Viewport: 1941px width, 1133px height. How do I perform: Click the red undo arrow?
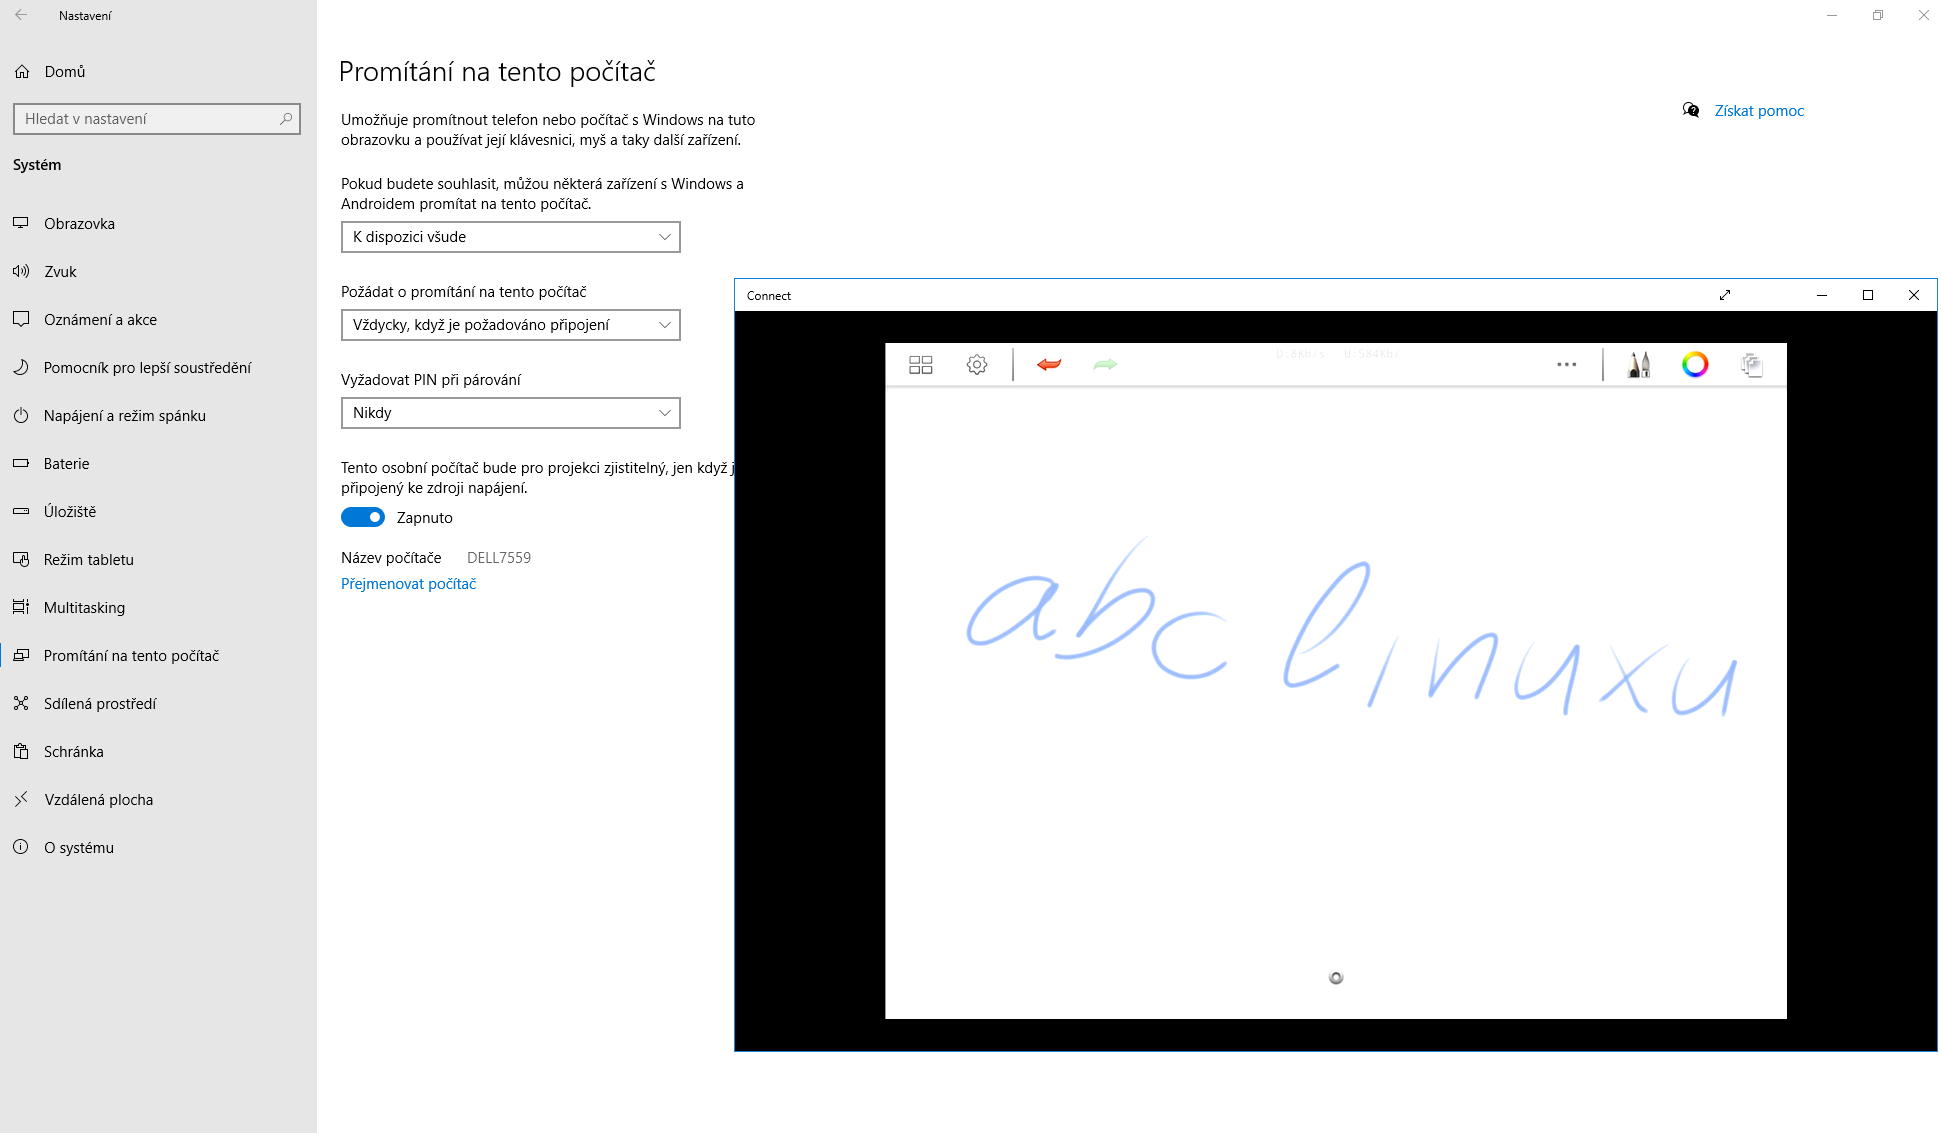pos(1049,365)
